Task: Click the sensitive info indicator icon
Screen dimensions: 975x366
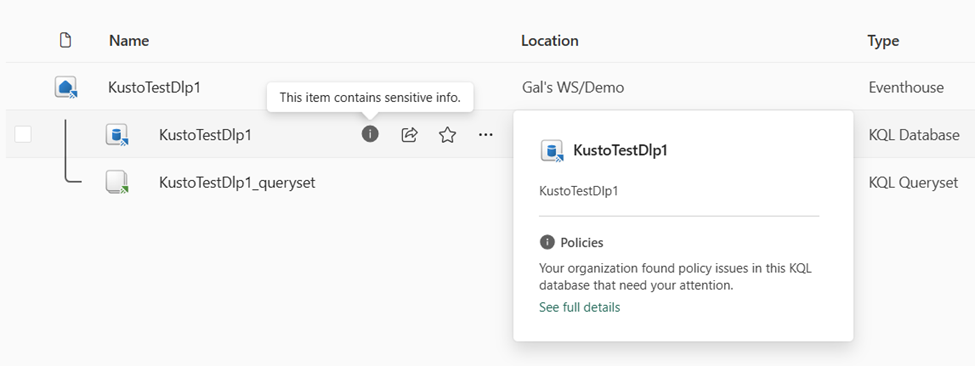Action: [x=370, y=134]
